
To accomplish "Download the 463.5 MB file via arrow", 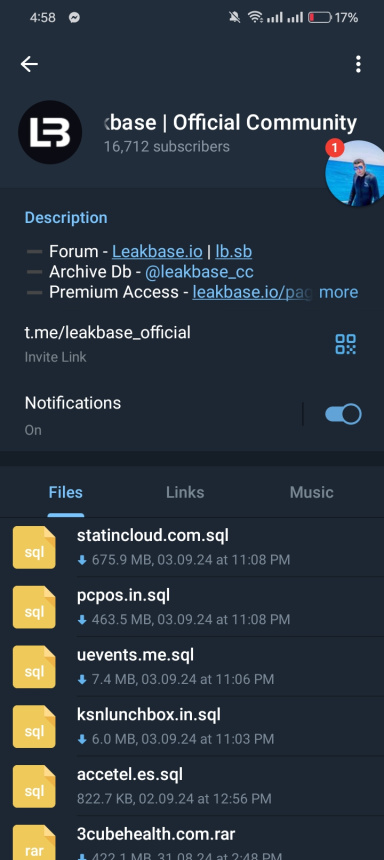I will (x=82, y=620).
